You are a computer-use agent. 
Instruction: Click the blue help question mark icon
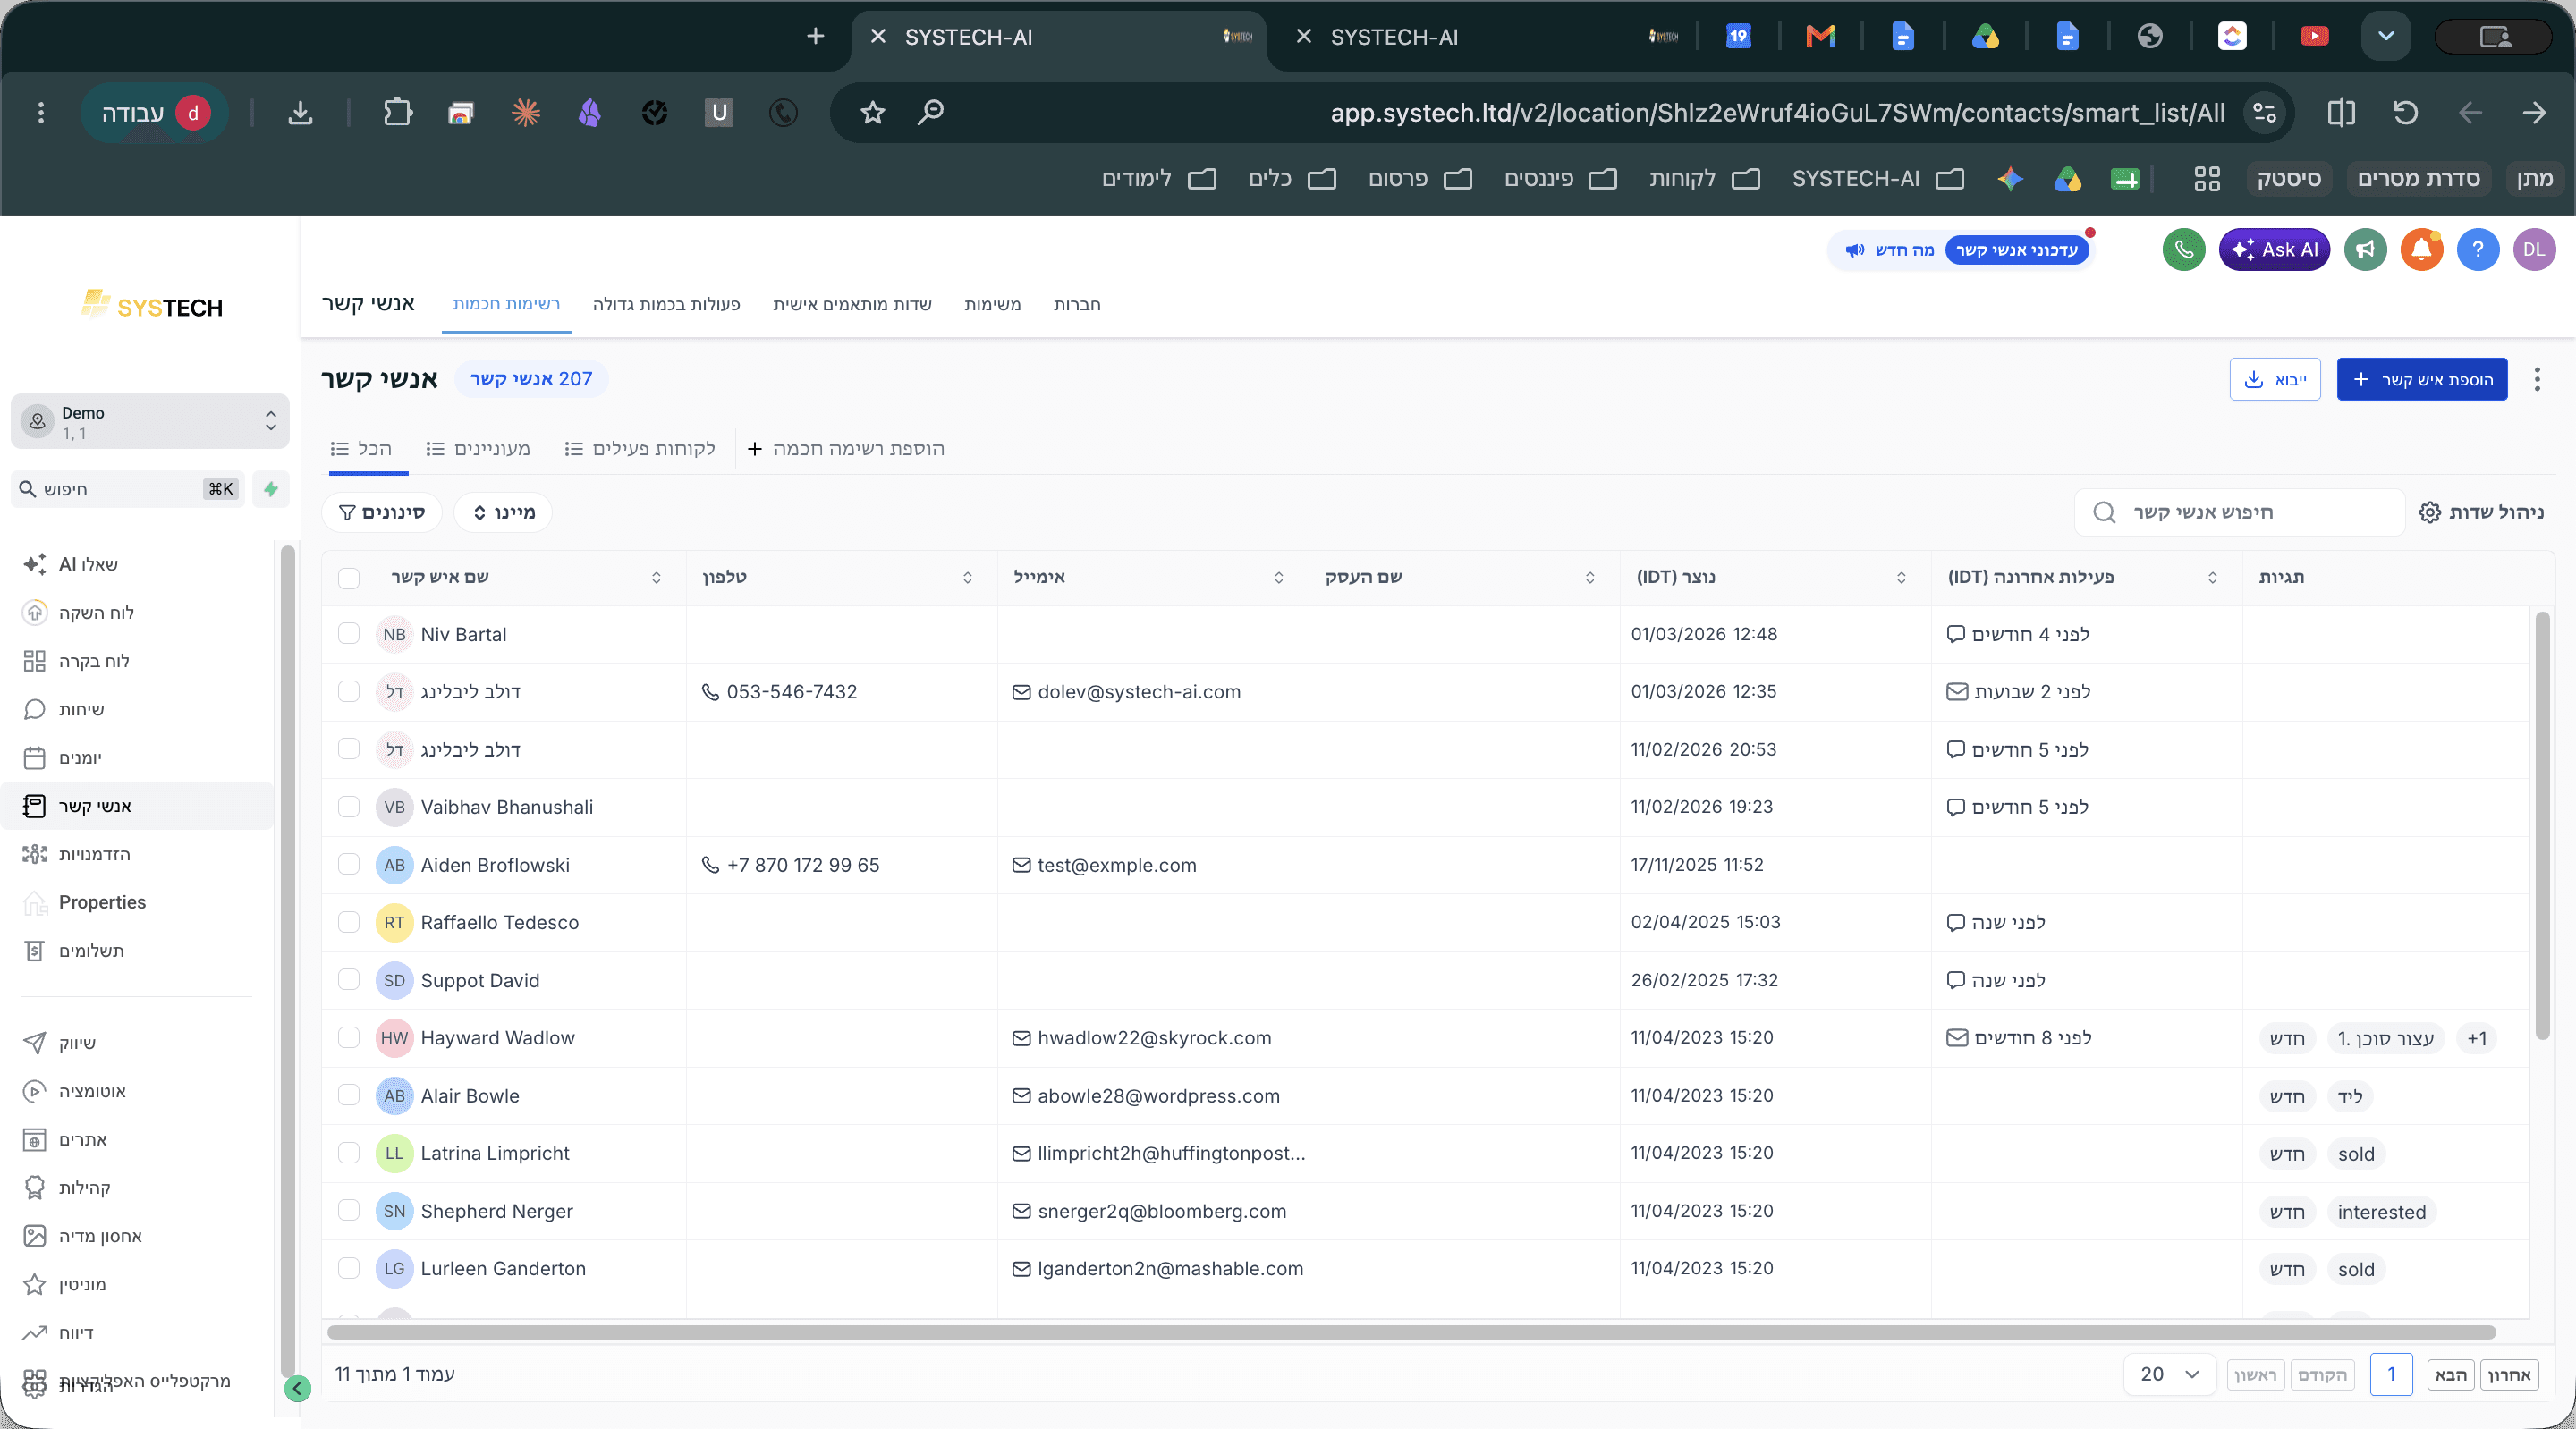(2478, 250)
